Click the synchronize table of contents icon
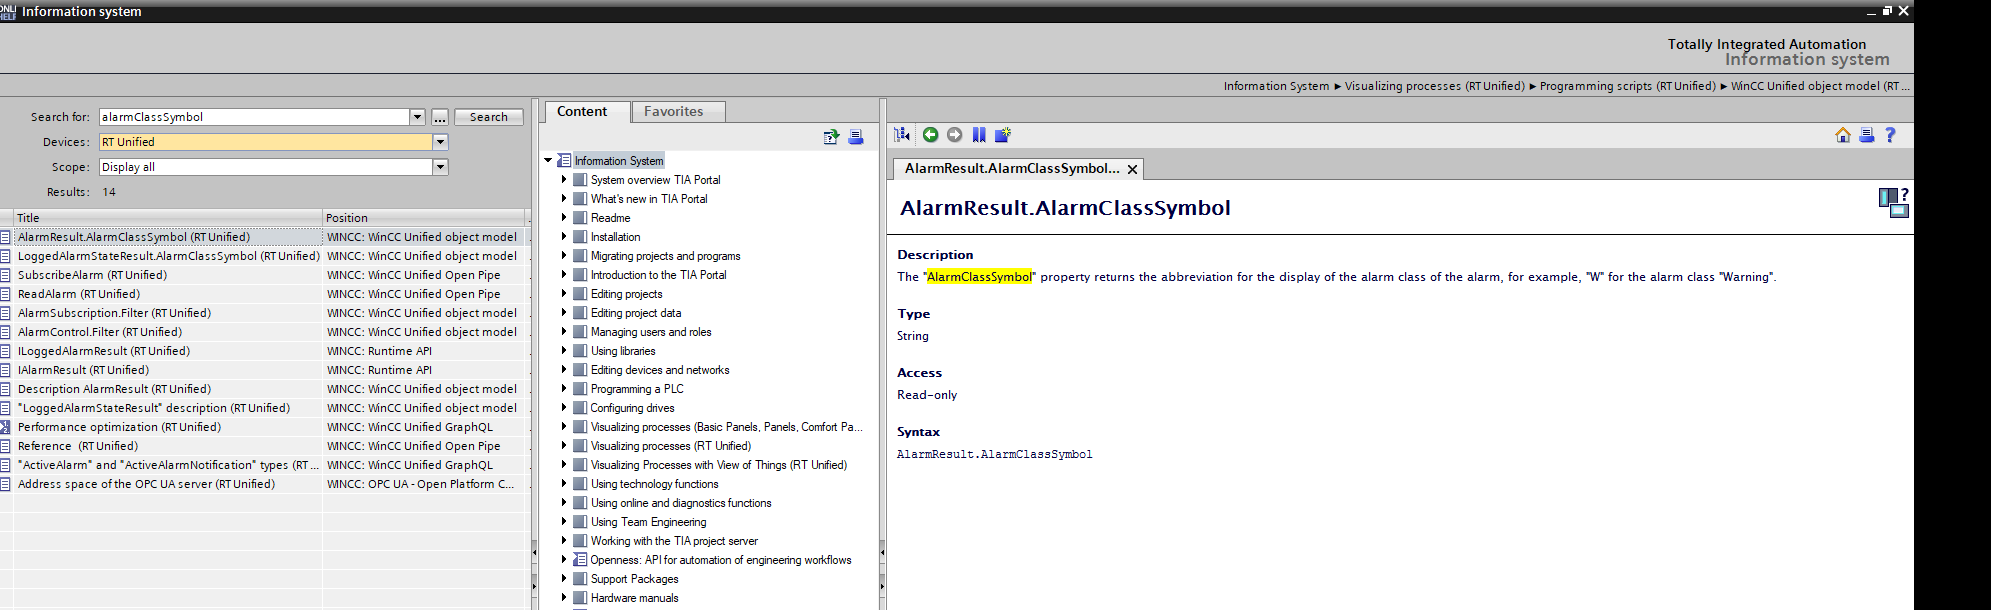 pos(902,135)
